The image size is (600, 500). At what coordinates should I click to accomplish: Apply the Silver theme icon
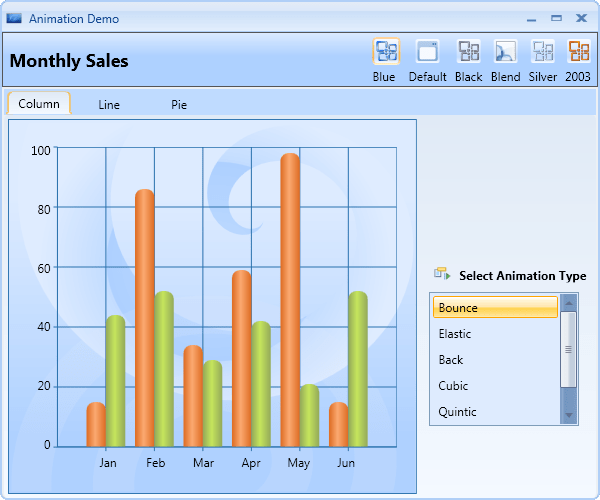point(543,51)
